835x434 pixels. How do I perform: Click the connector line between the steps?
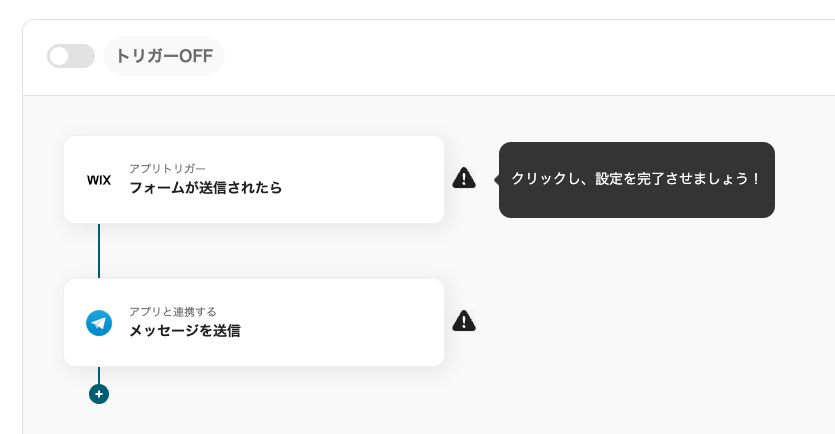coord(99,250)
